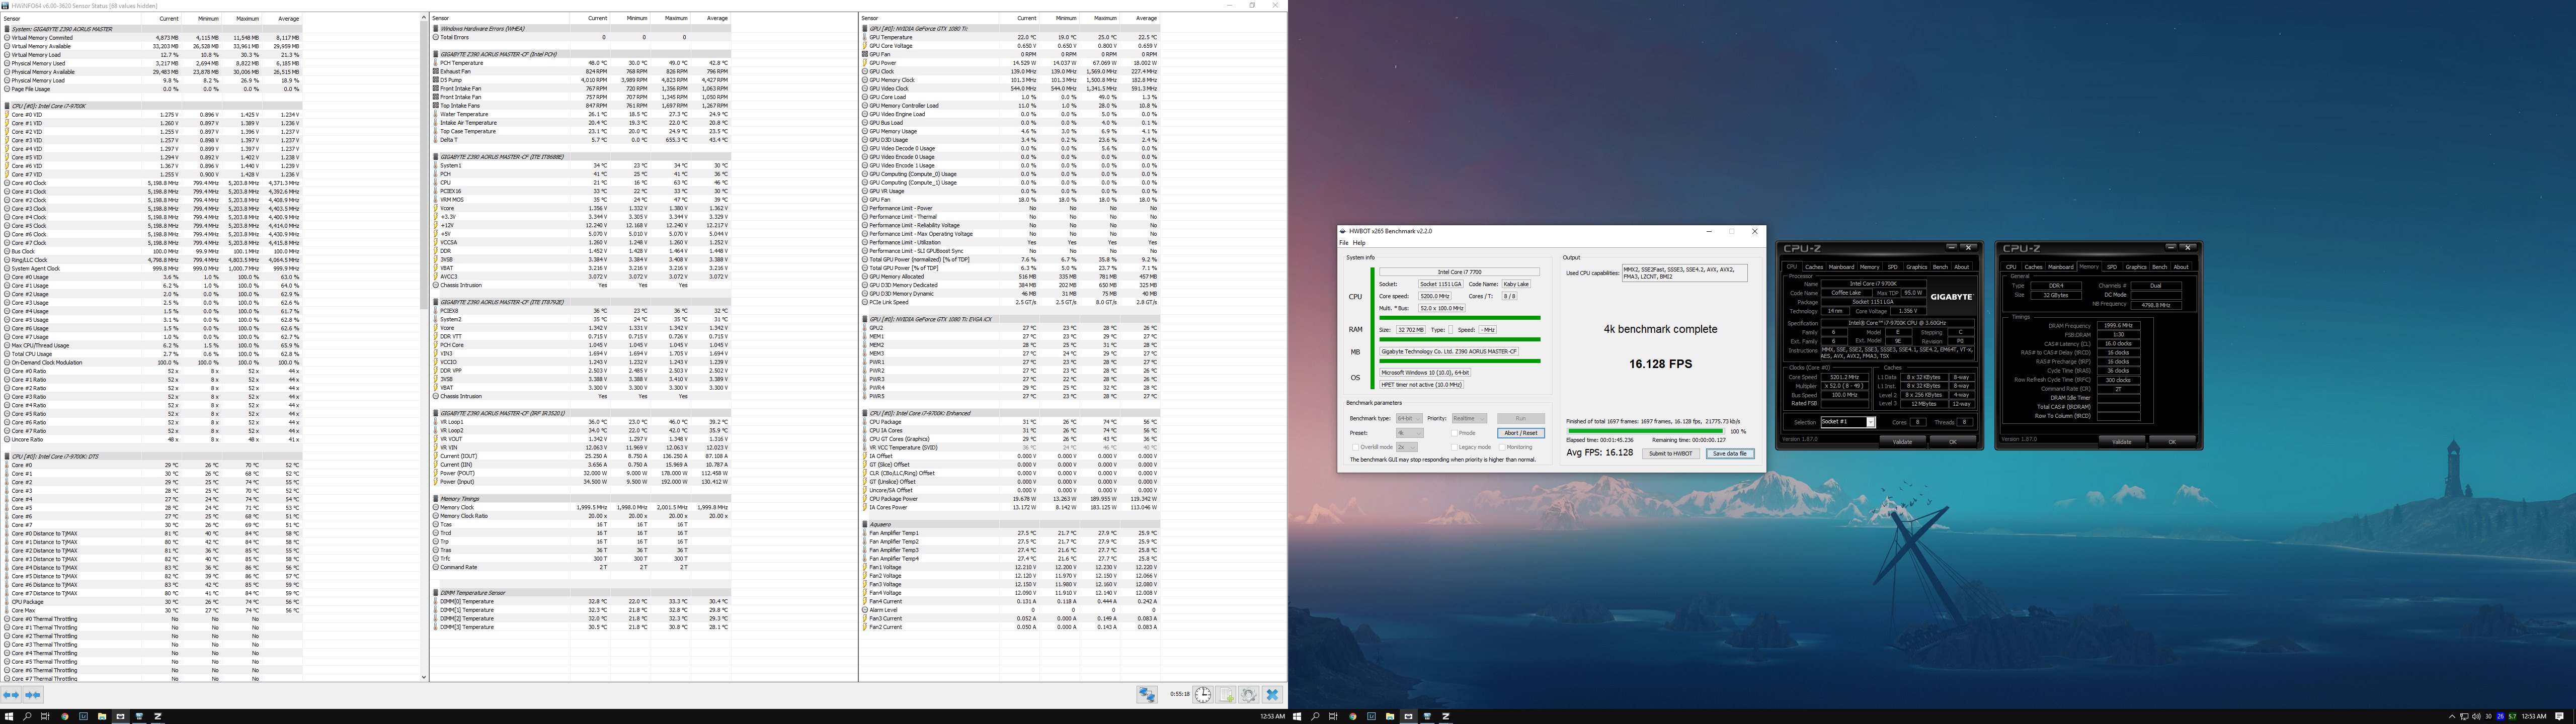The width and height of the screenshot is (2576, 724).
Task: Switch to Caches tab in CPU-Z processor window
Action: click(x=1814, y=267)
